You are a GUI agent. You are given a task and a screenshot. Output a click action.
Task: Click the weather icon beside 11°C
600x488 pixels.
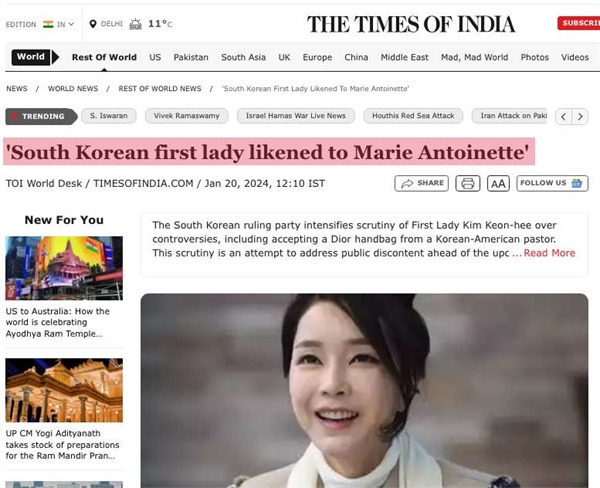(135, 24)
